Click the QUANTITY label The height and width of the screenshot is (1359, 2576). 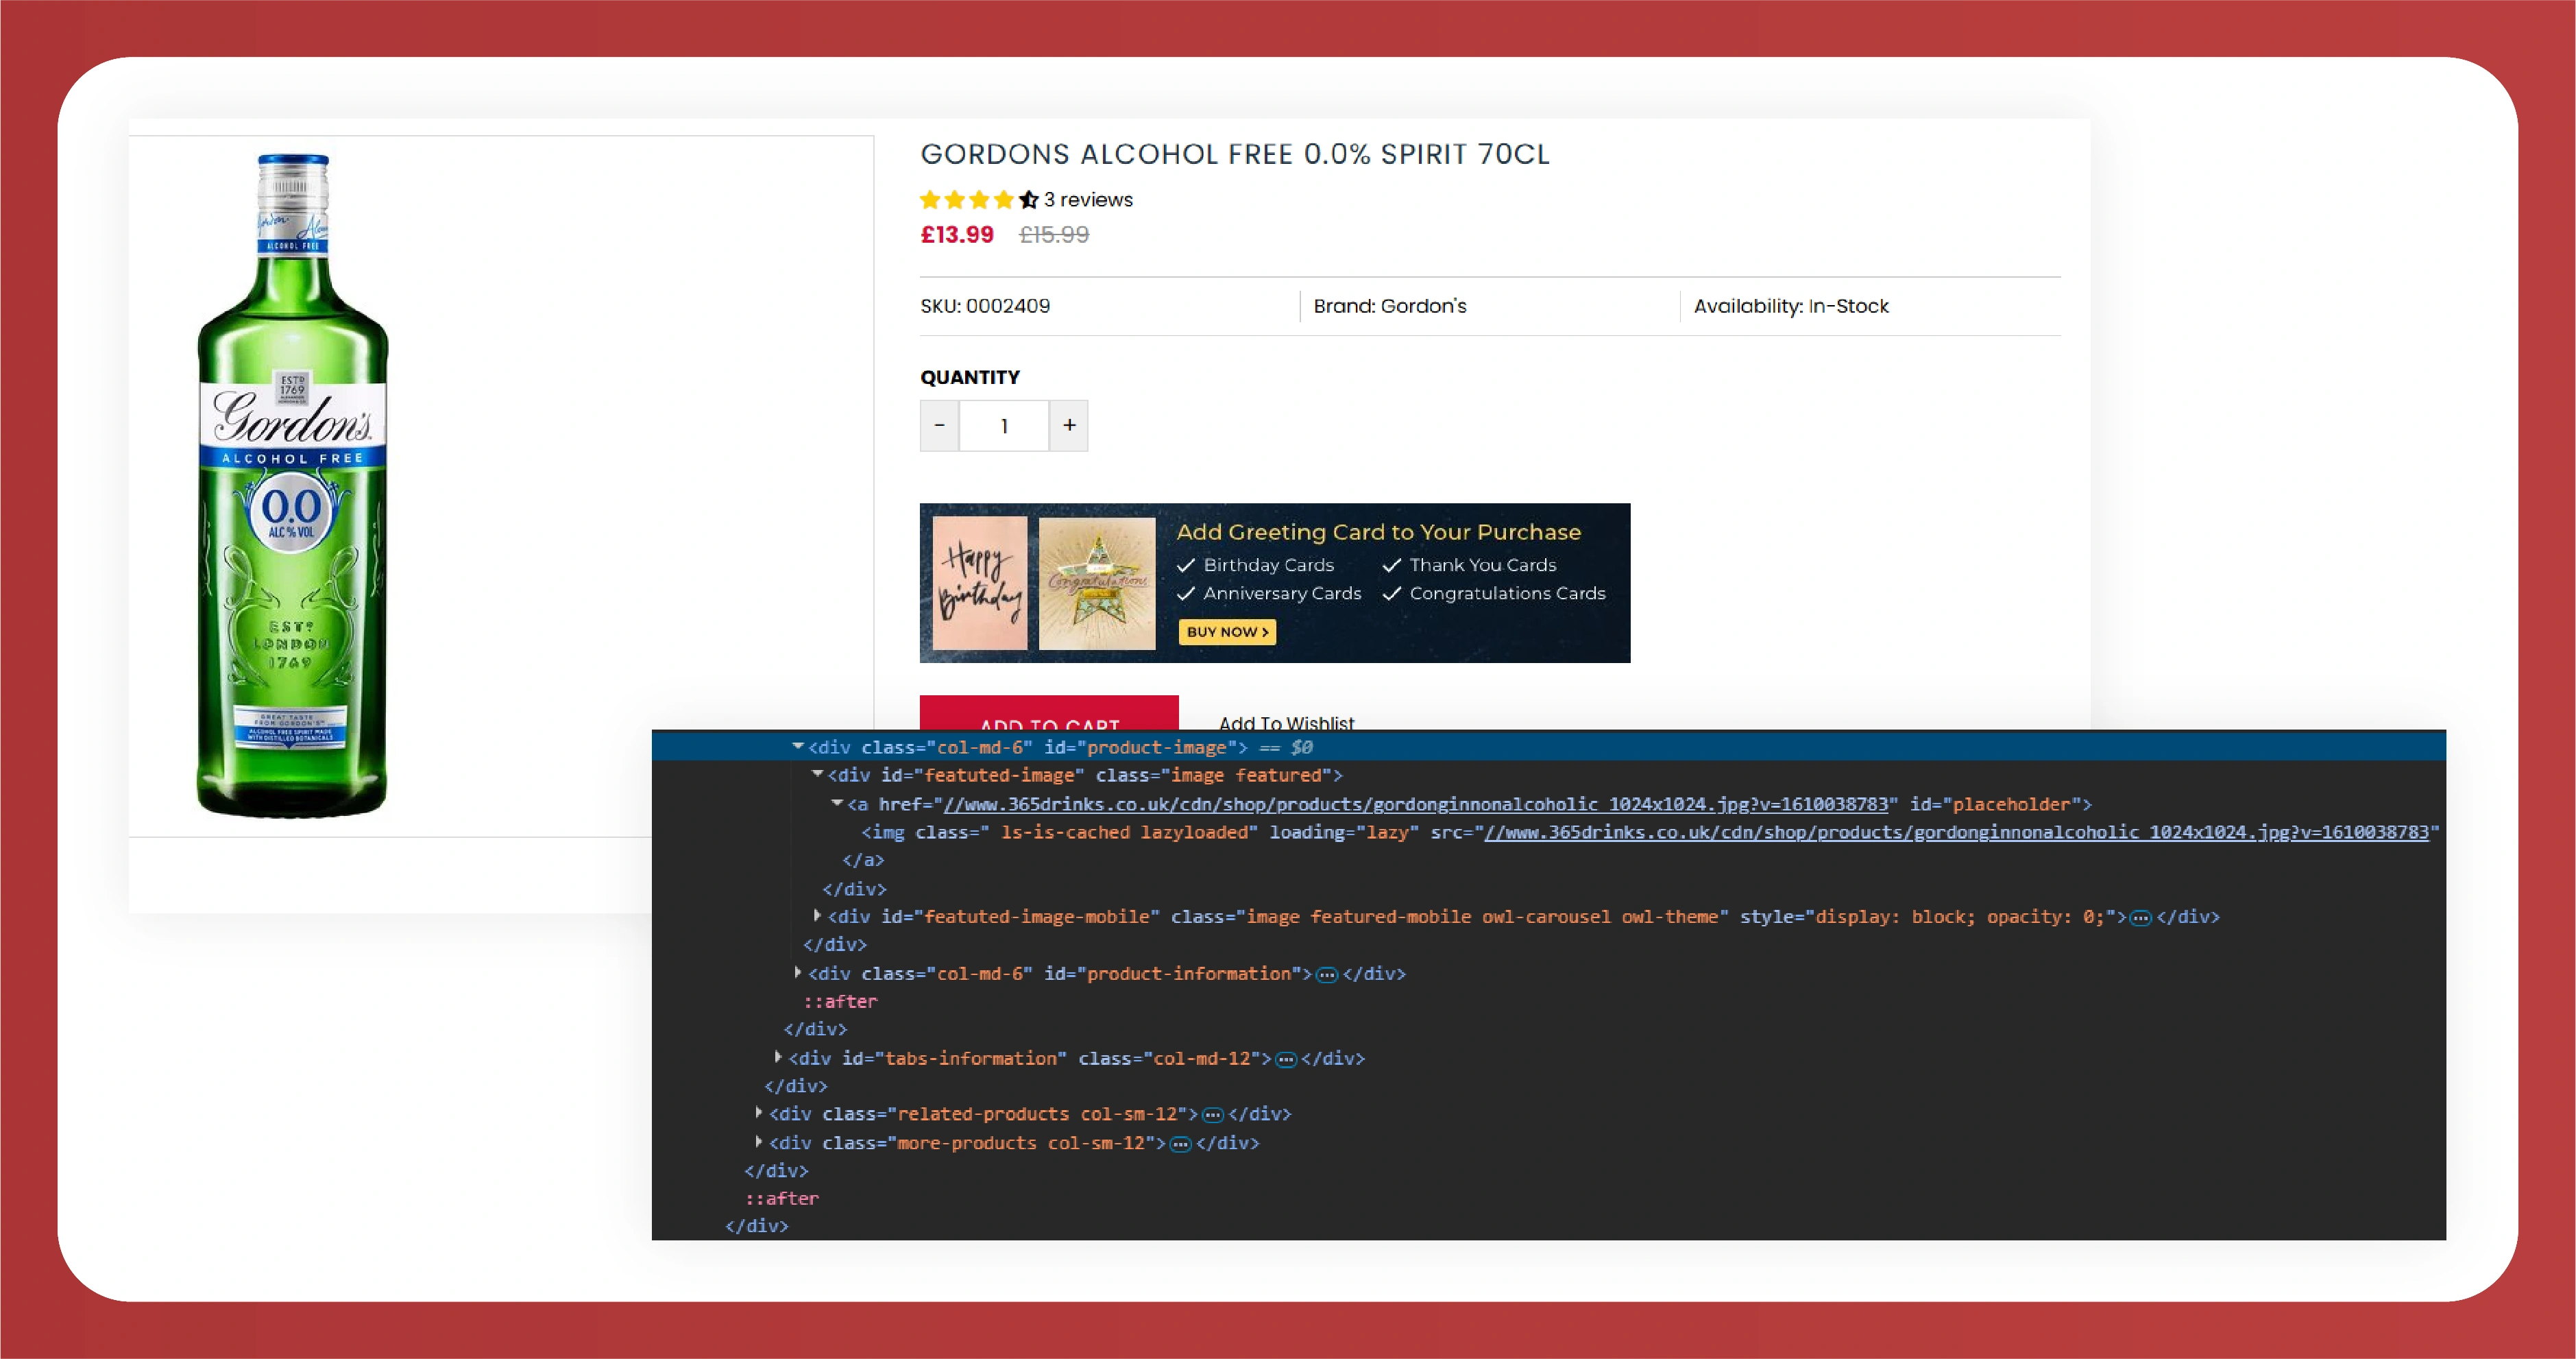tap(970, 377)
